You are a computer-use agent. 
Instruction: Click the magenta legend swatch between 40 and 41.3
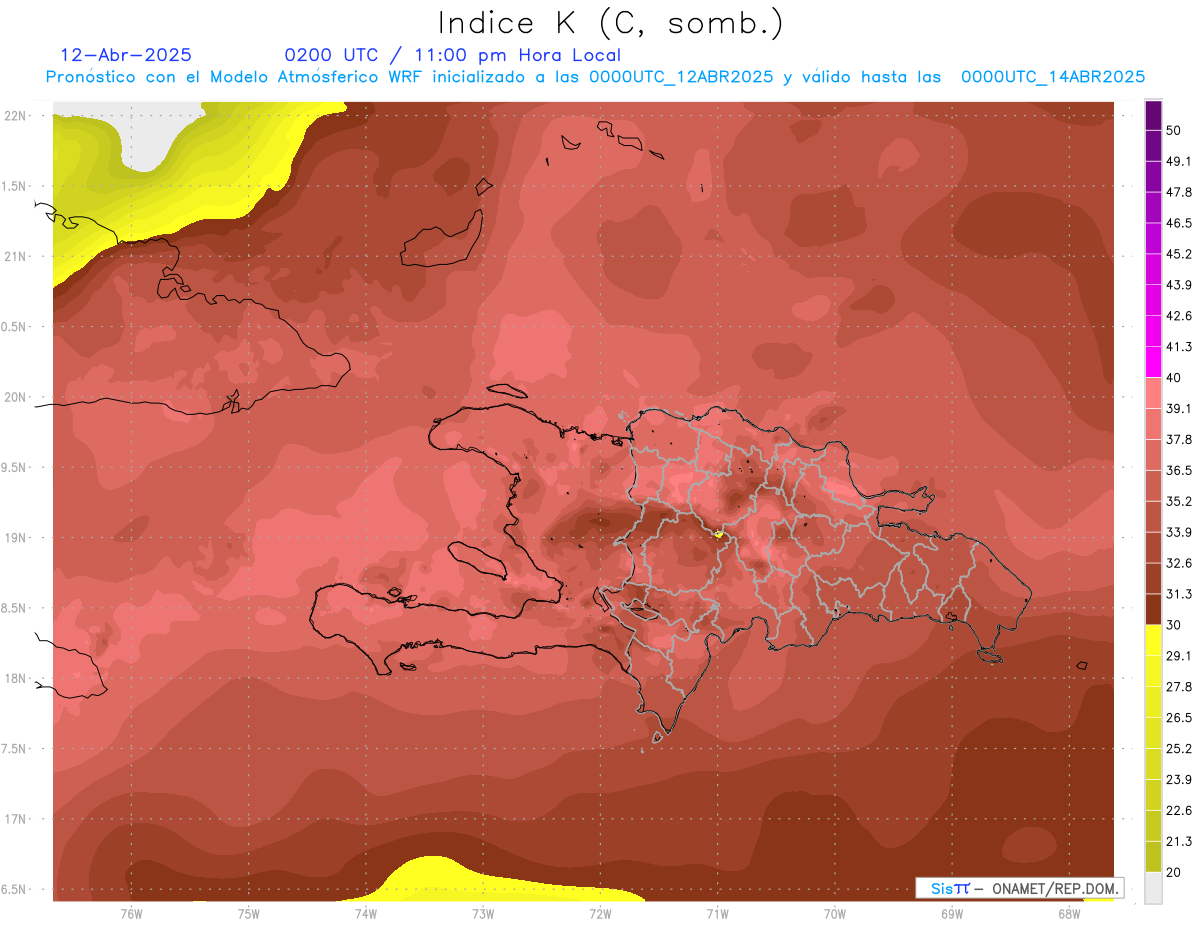tap(1153, 362)
